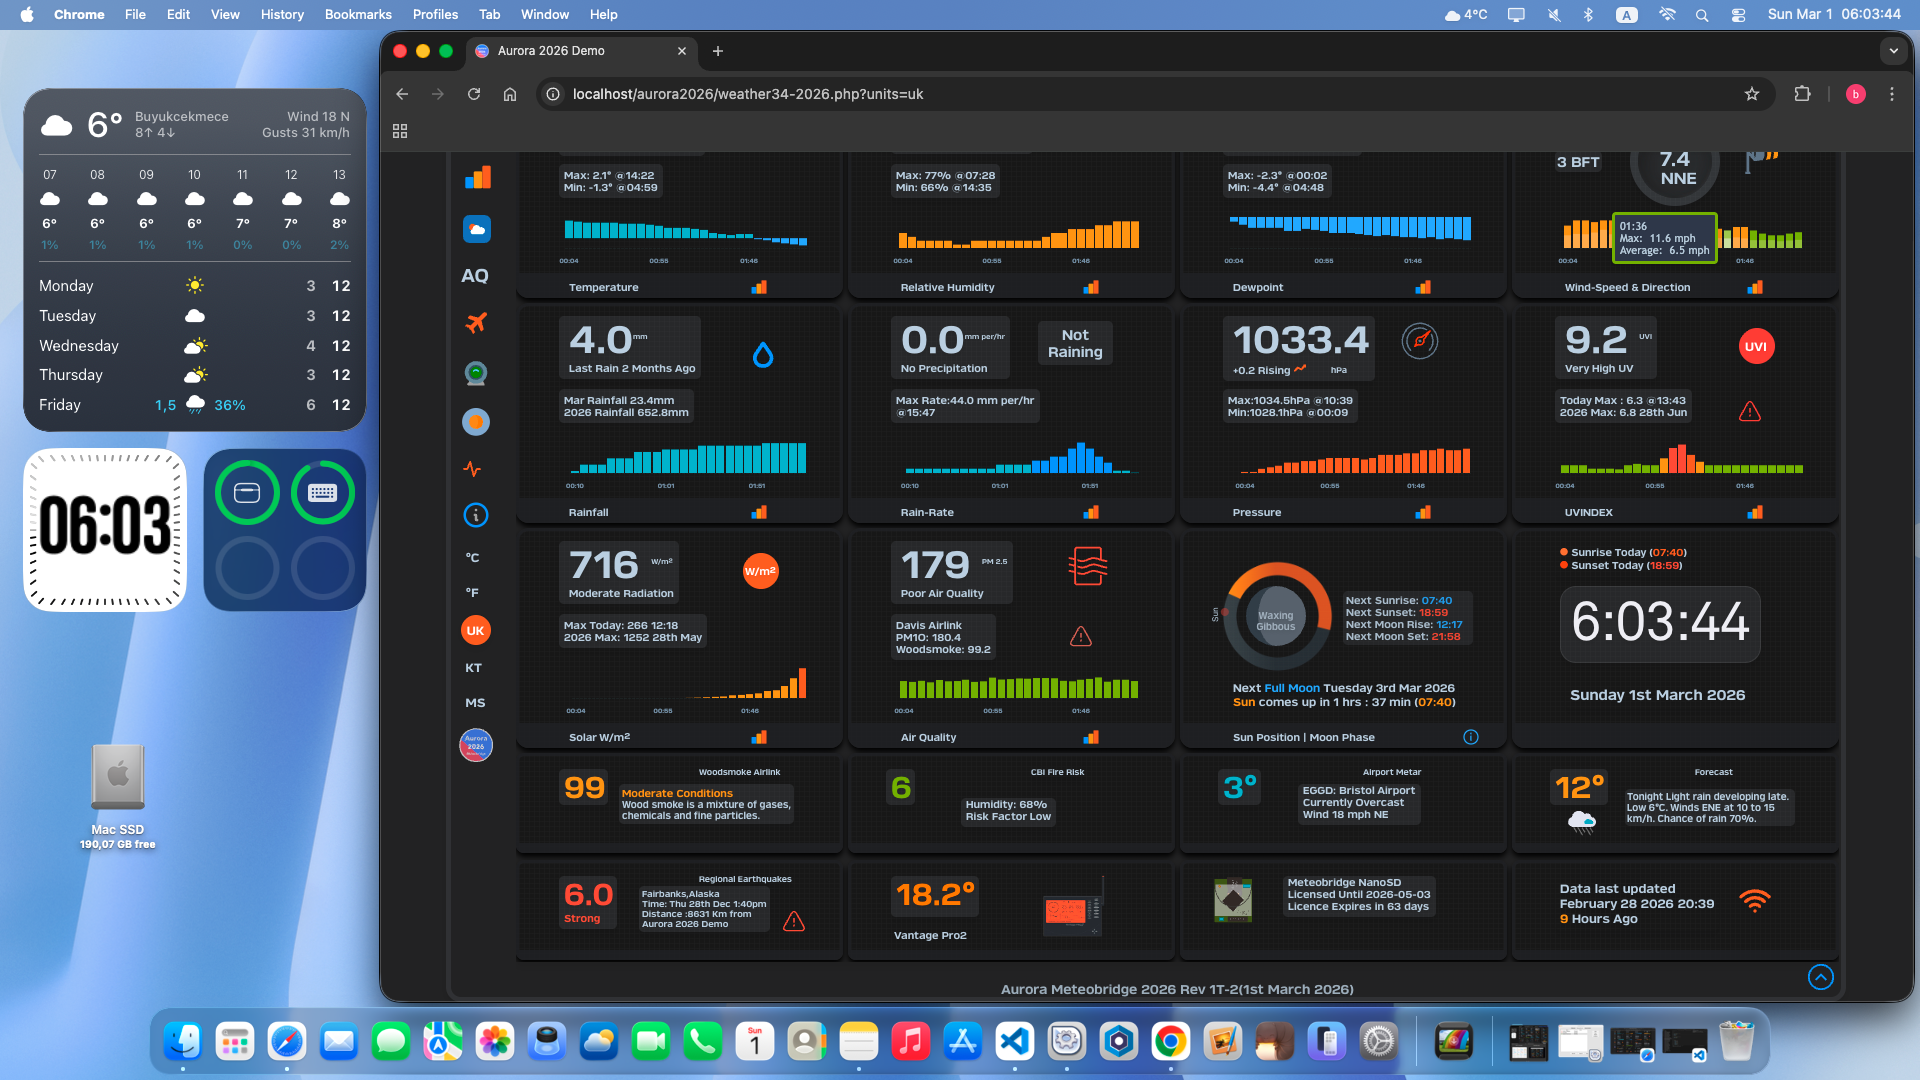Select the Aurora 2026 Demo tab
This screenshot has height=1080, width=1920.
tap(570, 51)
